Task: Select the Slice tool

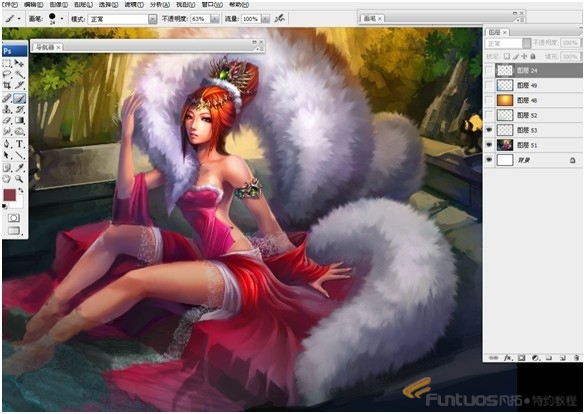Action: [19, 85]
